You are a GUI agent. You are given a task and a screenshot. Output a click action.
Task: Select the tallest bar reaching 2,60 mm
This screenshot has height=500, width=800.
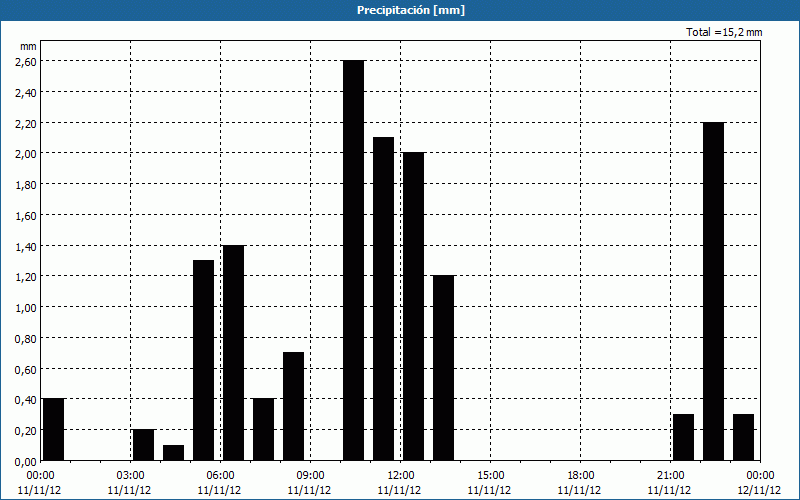coord(354,260)
